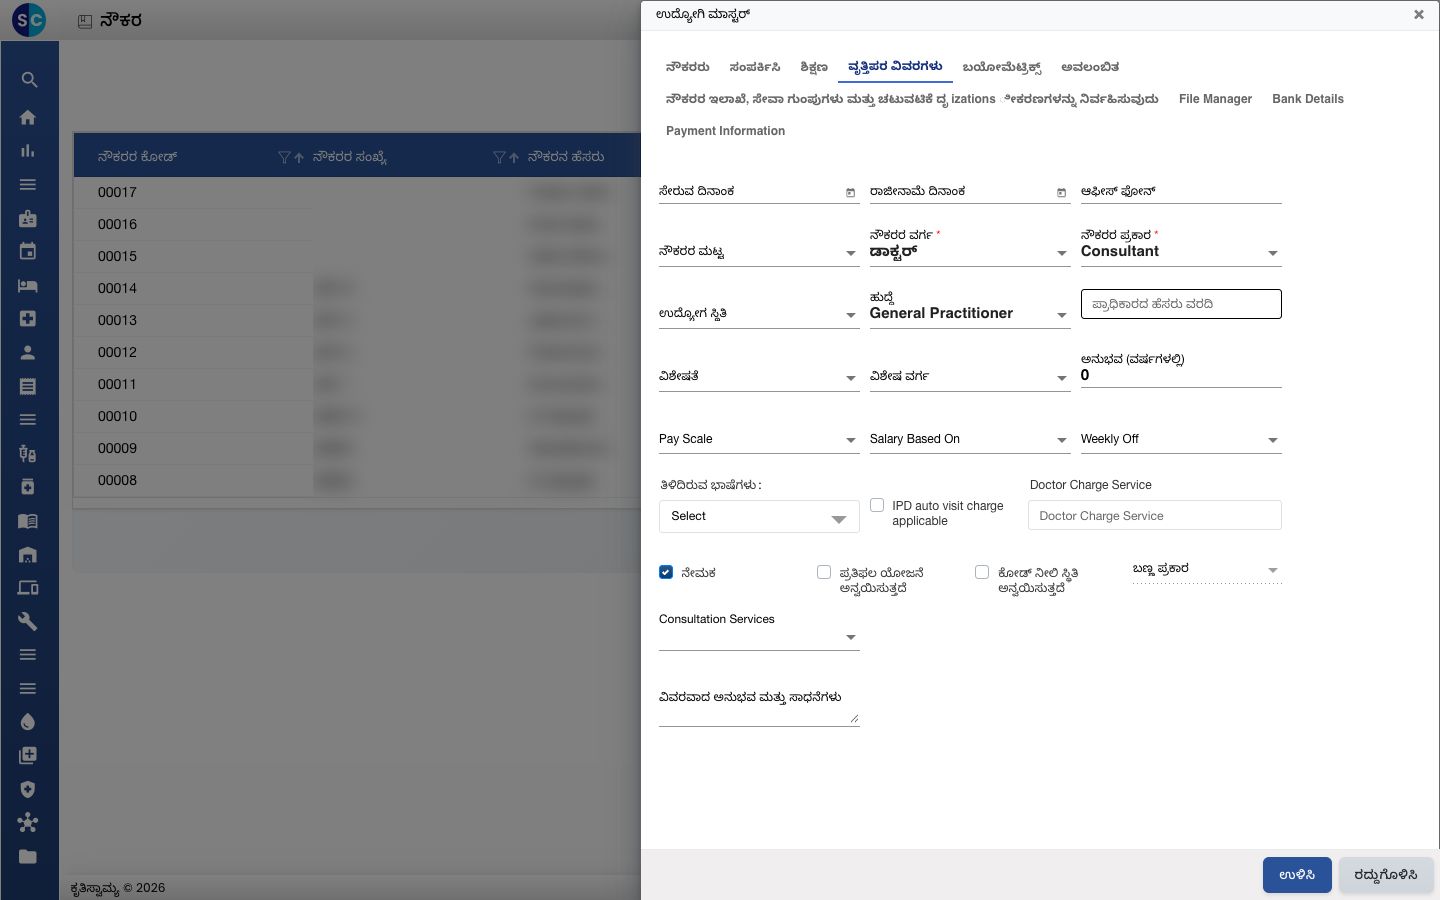Image resolution: width=1440 pixels, height=900 pixels.
Task: Expand the Pay Scale dropdown
Action: click(759, 440)
